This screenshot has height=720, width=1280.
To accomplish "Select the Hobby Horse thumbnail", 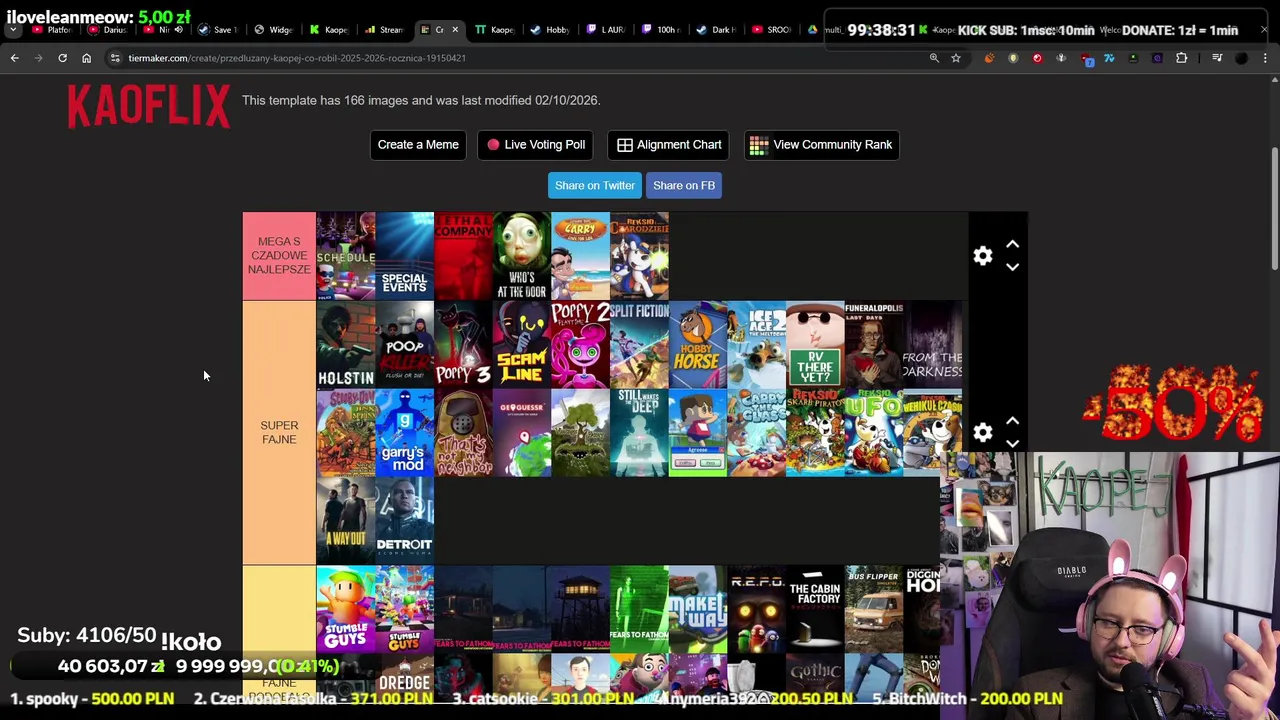I will click(698, 345).
